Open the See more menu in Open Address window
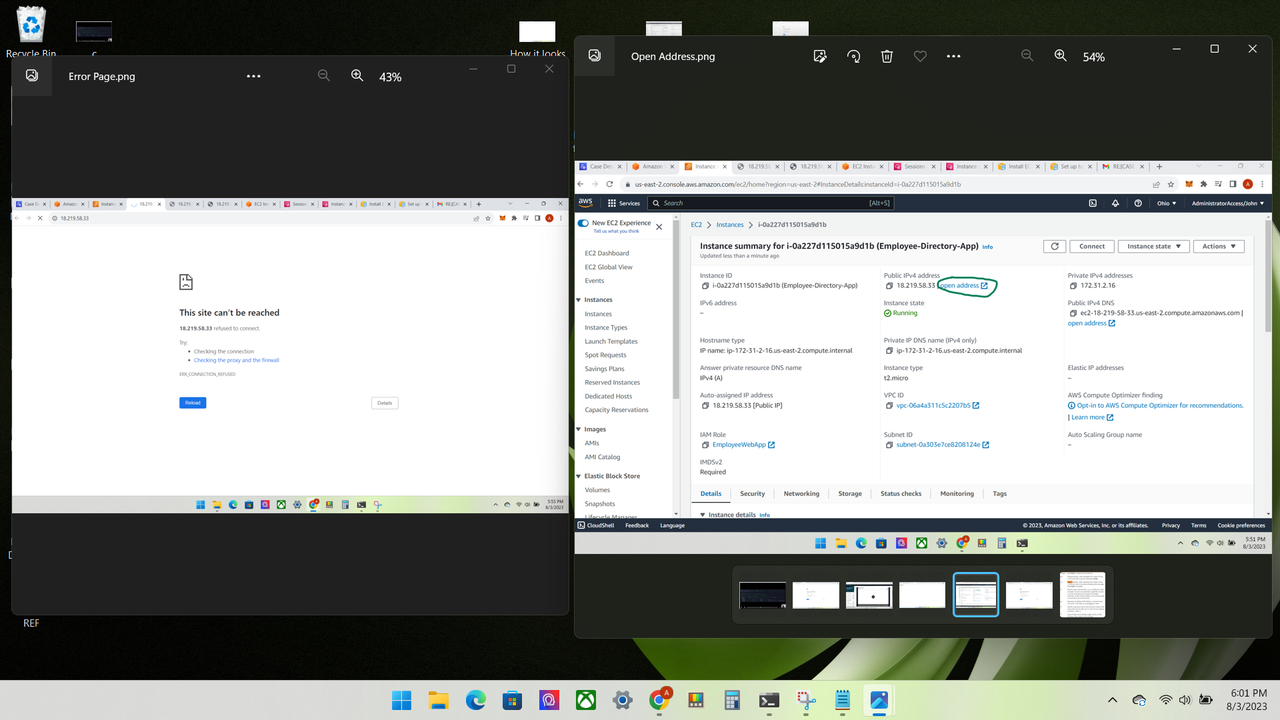Screen dimensions: 1280x720 tap(953, 57)
